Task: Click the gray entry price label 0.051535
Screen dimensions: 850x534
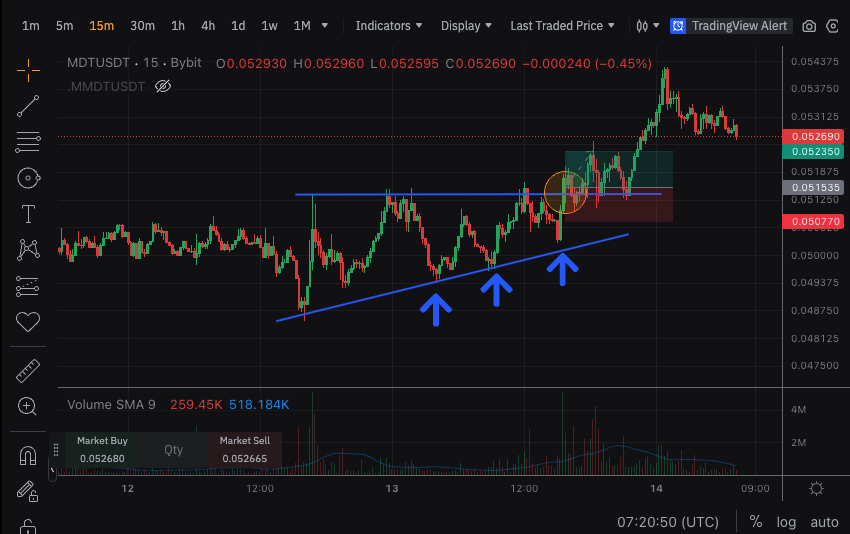Action: click(813, 188)
